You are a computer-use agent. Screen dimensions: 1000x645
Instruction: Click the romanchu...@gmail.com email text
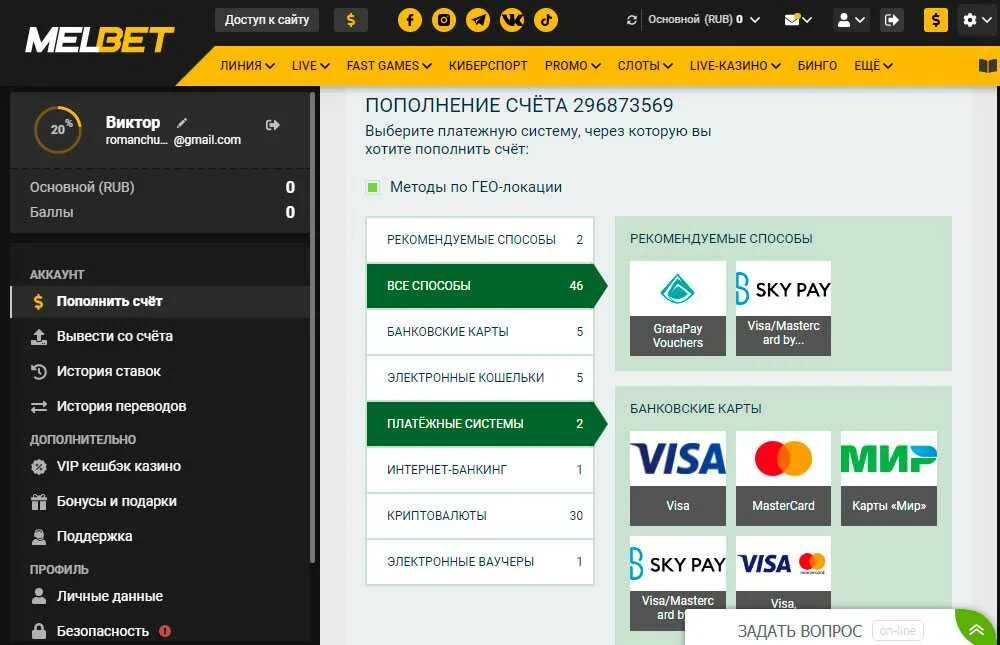point(173,140)
